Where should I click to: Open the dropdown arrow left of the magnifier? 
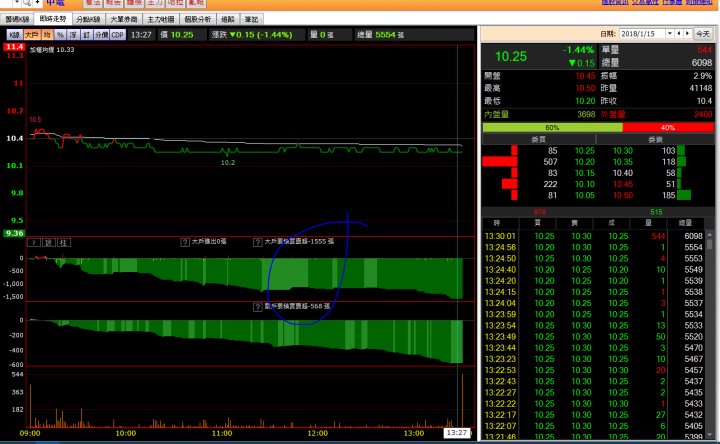click(x=17, y=3)
